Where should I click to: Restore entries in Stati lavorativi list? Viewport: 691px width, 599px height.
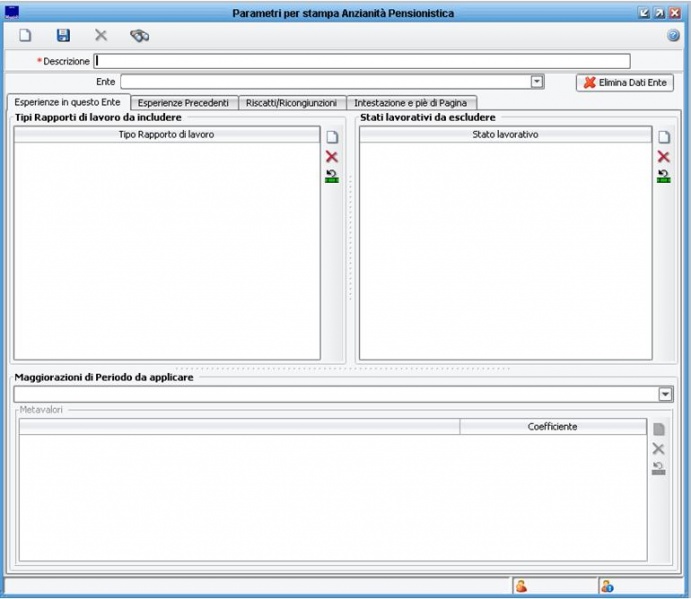click(663, 176)
